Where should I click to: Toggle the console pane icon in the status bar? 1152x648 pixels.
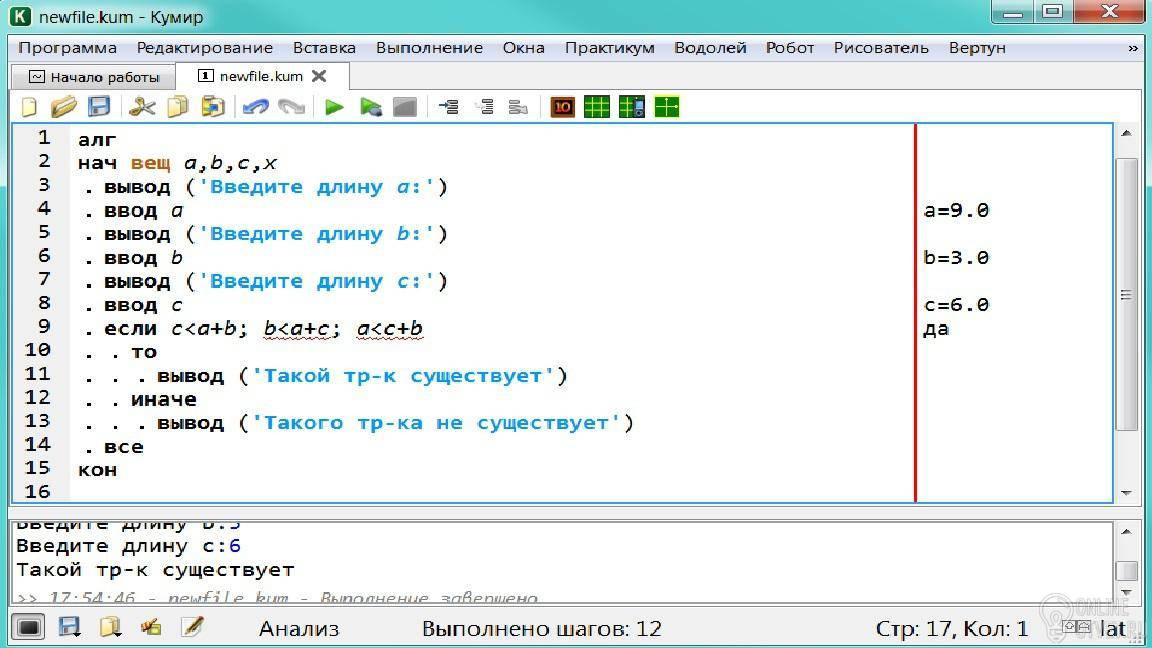[x=29, y=627]
